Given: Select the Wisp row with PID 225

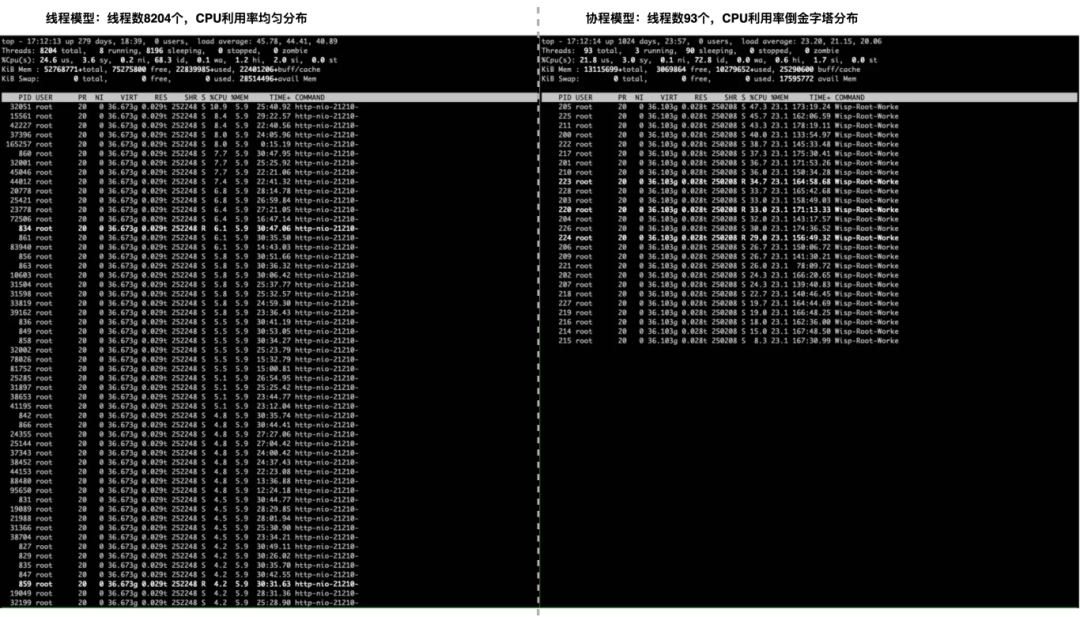Looking at the screenshot, I should click(728, 116).
